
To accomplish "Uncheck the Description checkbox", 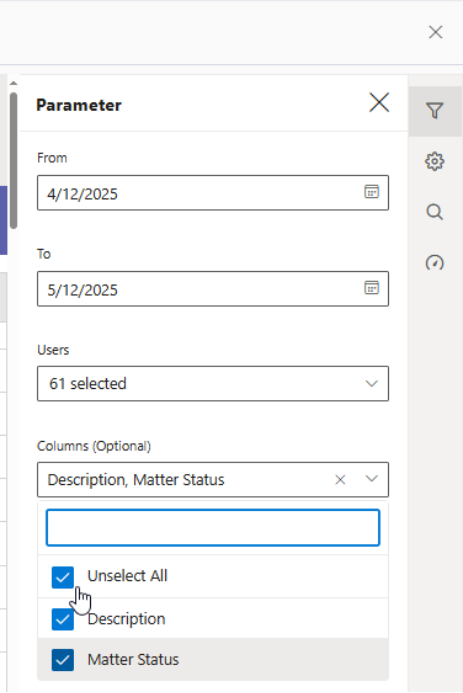I will (x=63, y=619).
